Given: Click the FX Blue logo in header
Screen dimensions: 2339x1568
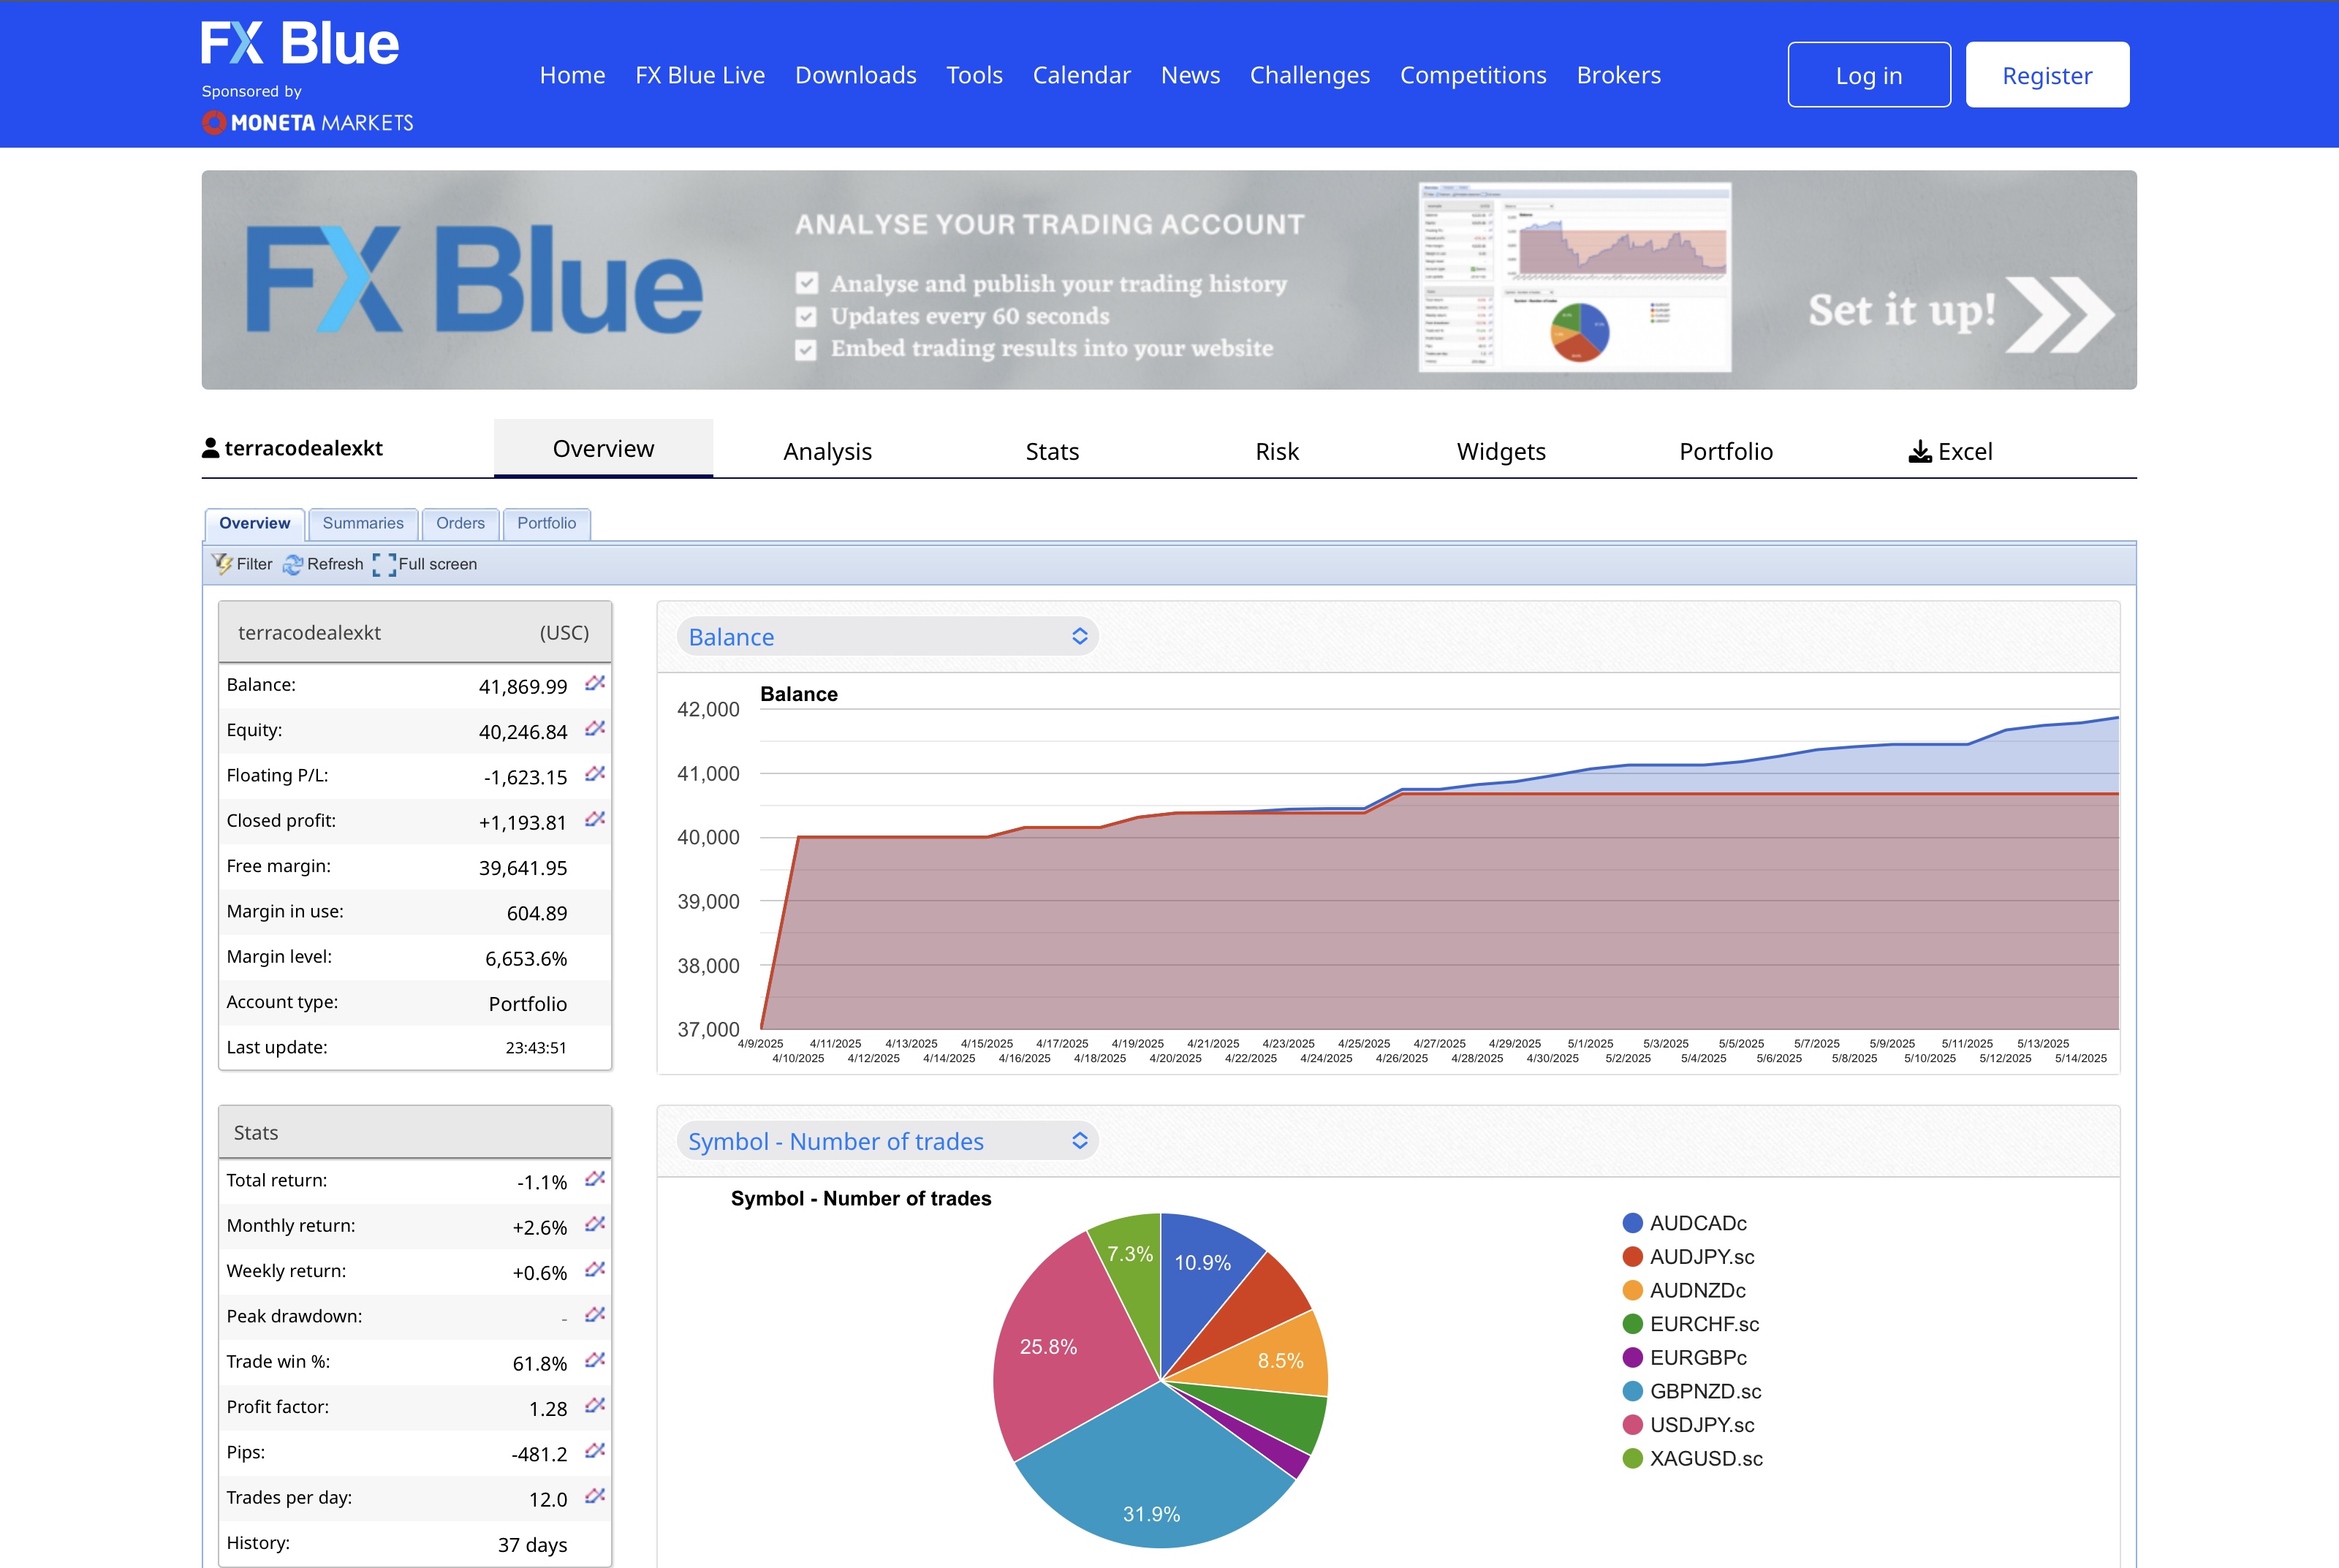Looking at the screenshot, I should click(300, 44).
